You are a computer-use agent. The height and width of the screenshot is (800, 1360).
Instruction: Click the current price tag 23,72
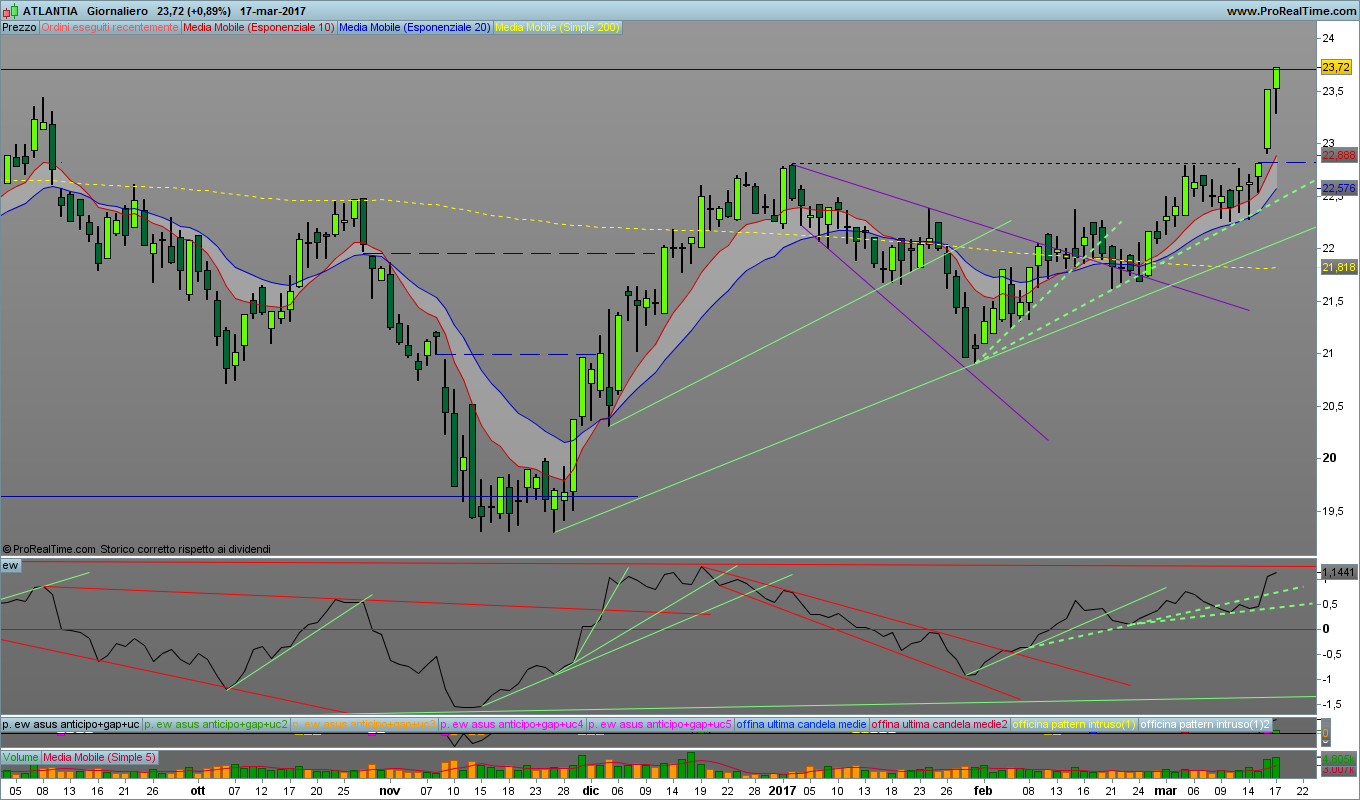(x=1335, y=68)
